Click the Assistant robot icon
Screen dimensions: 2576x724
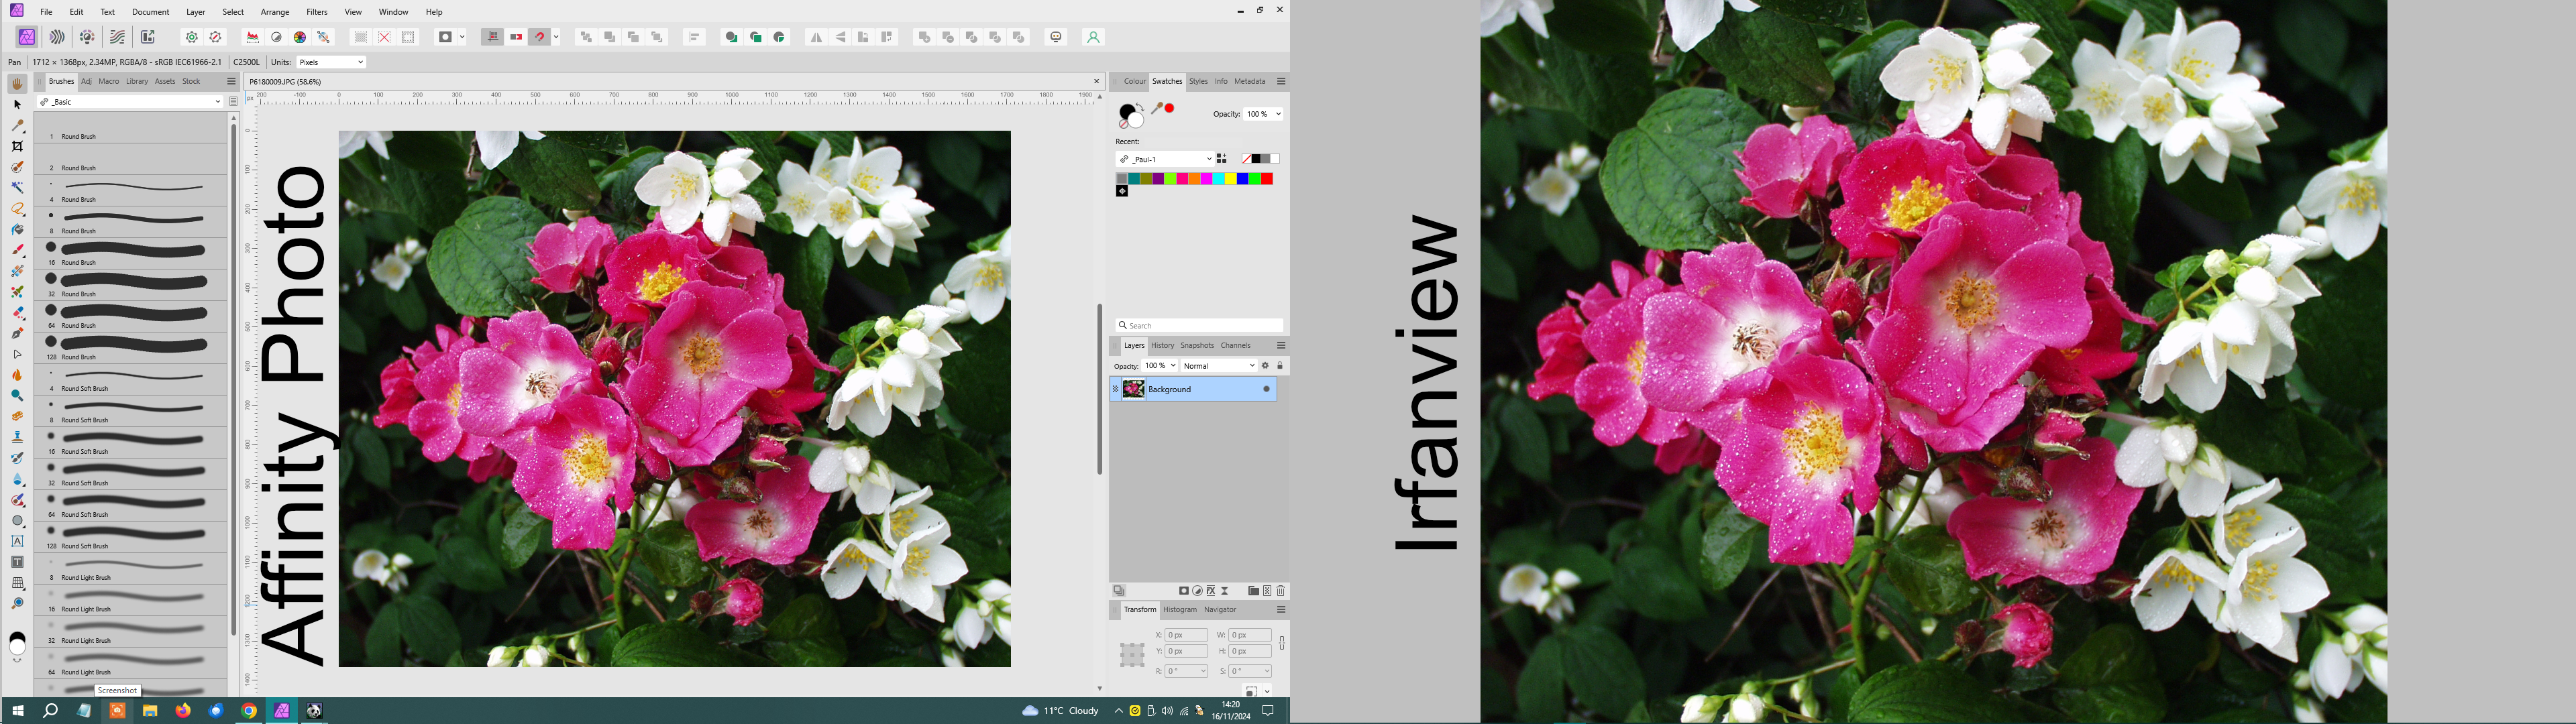(1056, 37)
